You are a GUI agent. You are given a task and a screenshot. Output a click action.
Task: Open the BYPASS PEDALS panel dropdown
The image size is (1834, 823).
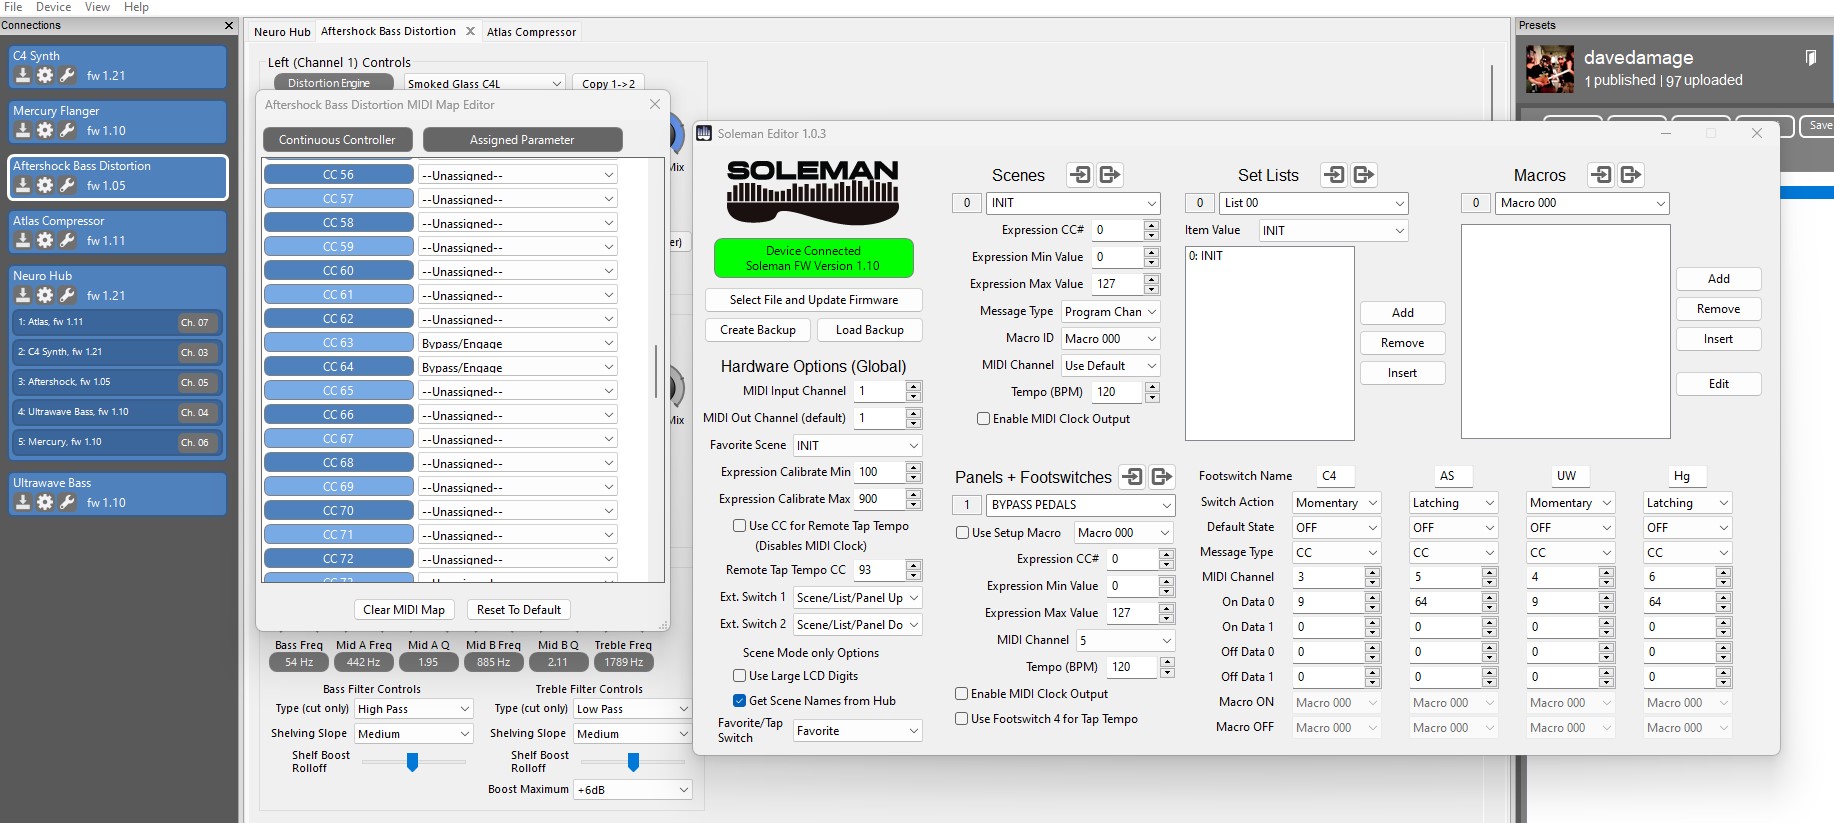pos(1081,505)
